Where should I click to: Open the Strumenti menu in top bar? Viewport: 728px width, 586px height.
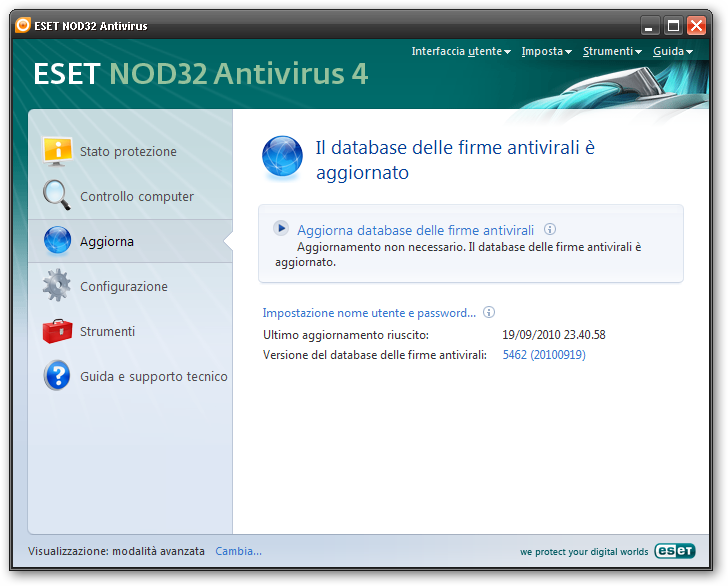pyautogui.click(x=612, y=51)
